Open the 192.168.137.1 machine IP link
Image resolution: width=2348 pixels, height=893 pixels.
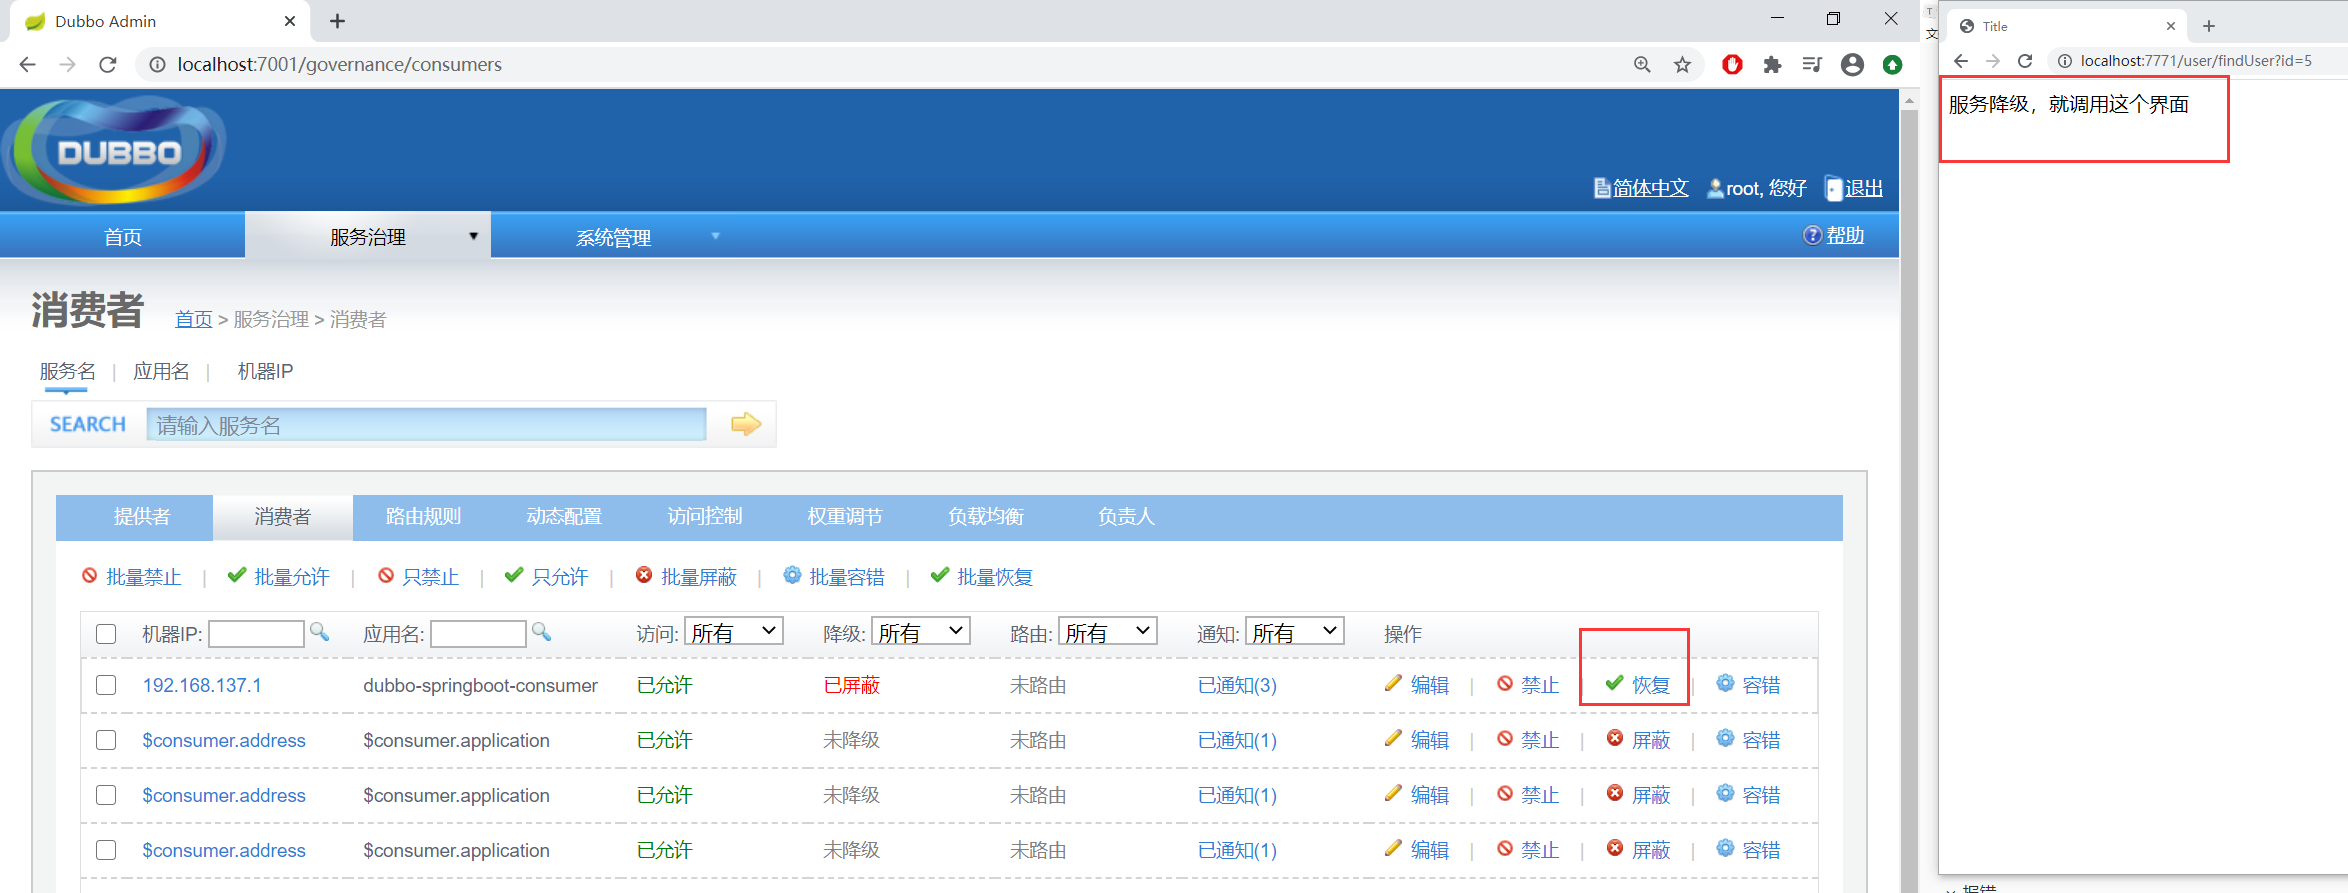point(202,685)
